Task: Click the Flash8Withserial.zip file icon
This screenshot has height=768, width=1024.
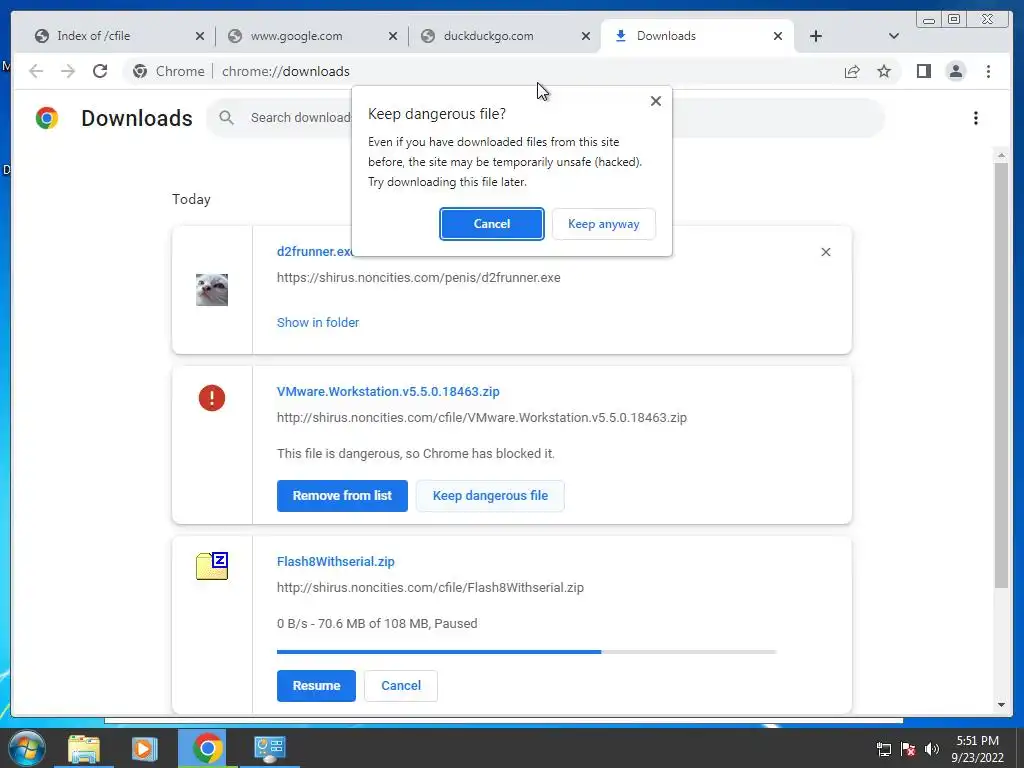Action: pos(212,566)
